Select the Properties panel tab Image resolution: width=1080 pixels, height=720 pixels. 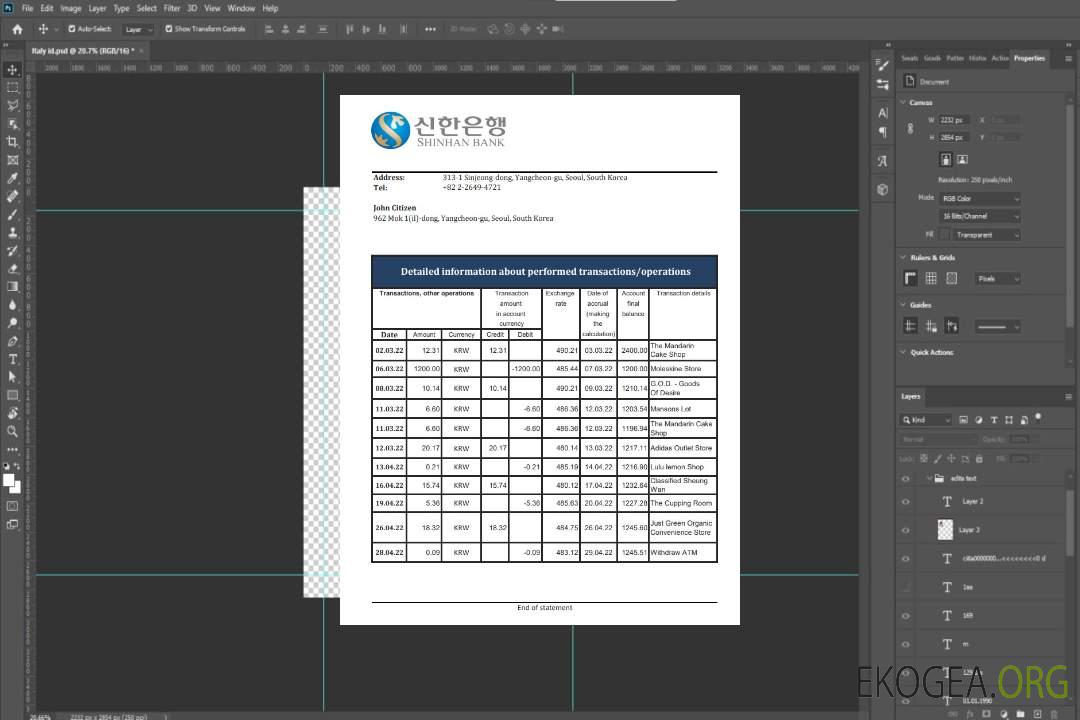(1029, 58)
